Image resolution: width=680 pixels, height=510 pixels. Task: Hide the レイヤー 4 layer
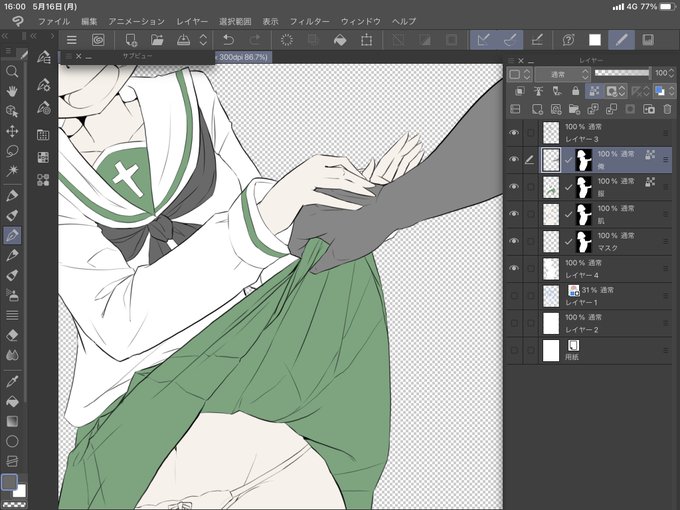tap(514, 268)
